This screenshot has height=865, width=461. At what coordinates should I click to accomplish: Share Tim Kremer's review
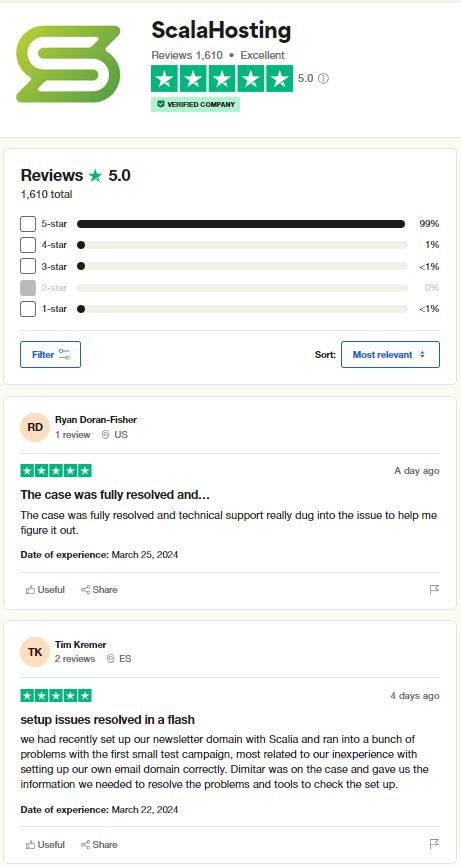click(99, 845)
